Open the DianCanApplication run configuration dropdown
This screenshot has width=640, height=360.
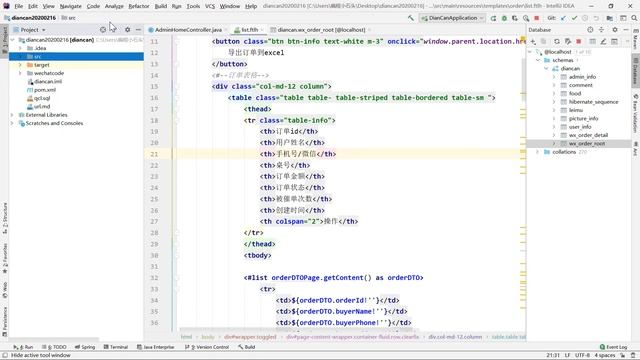coord(452,18)
